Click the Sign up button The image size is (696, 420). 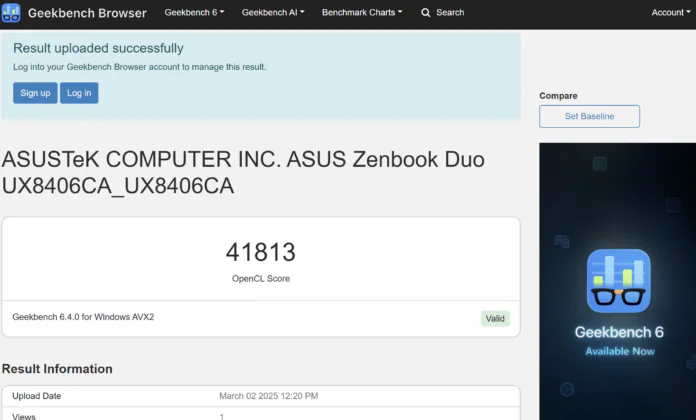35,93
